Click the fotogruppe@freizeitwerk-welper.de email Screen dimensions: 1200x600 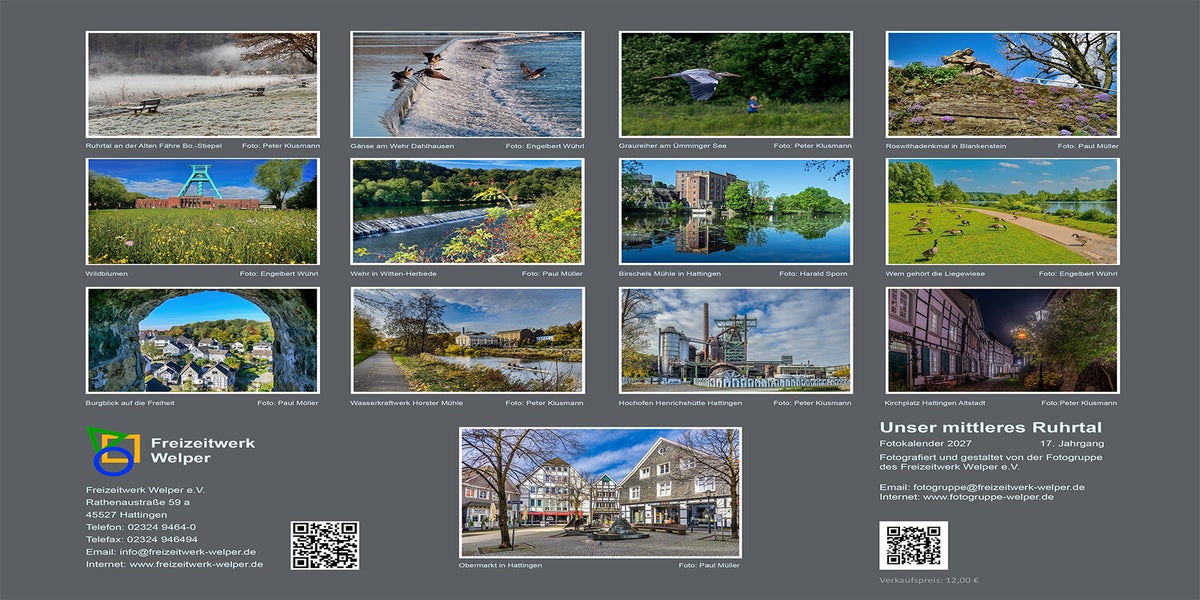999,487
